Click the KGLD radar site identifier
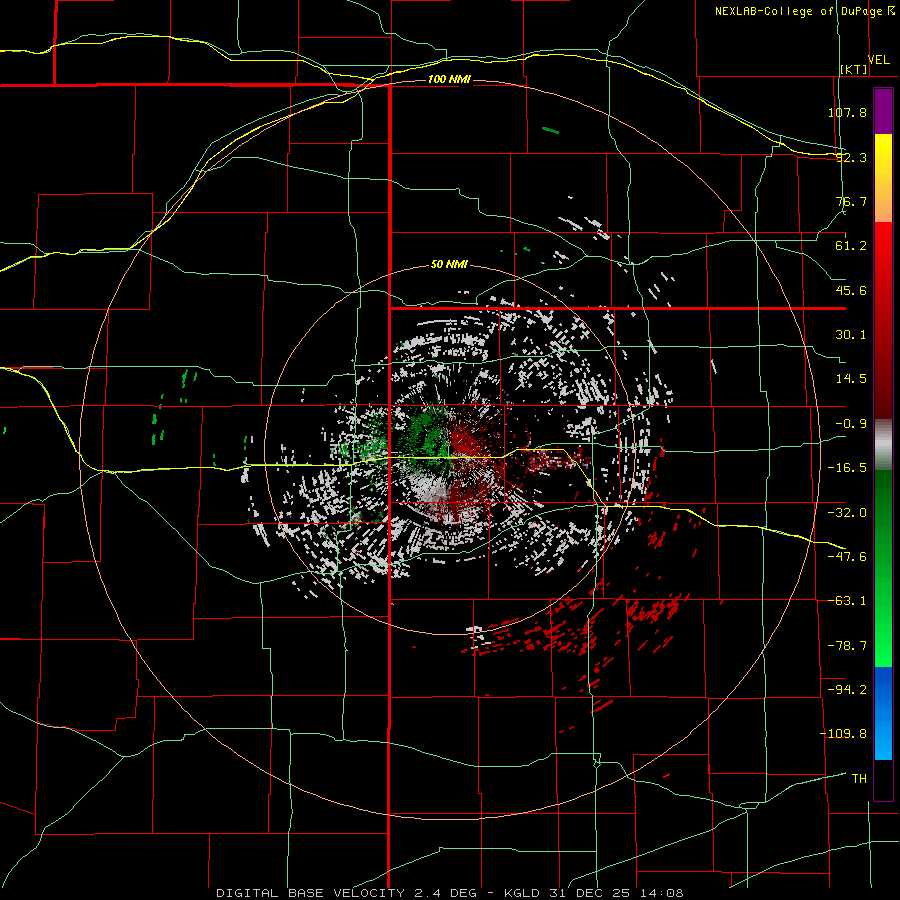This screenshot has width=900, height=900. click(x=523, y=893)
